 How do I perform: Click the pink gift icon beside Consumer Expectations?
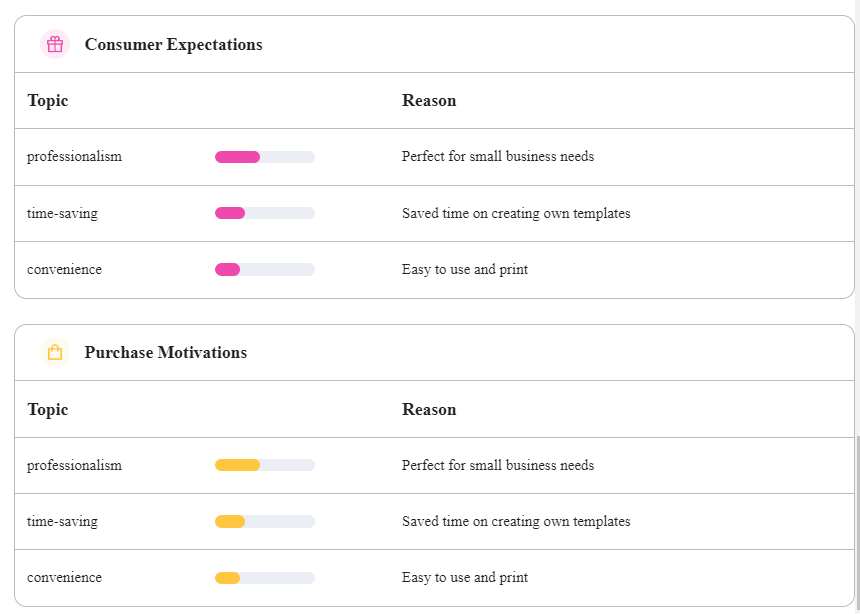pyautogui.click(x=55, y=44)
